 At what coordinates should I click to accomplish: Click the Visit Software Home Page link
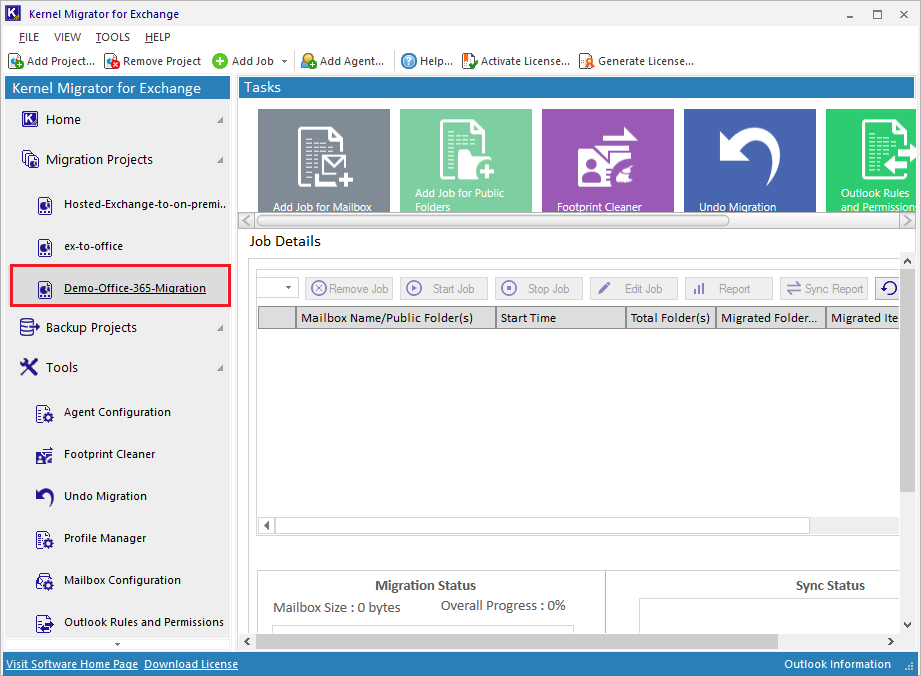(x=72, y=664)
